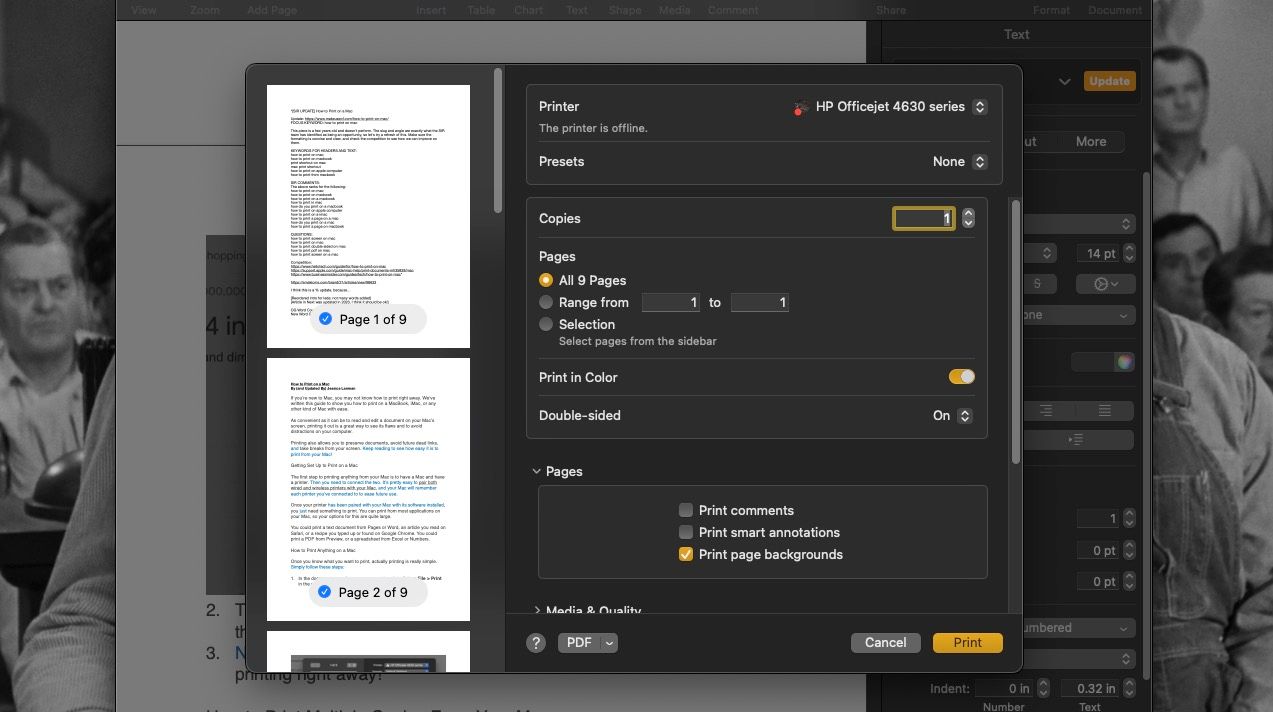Enable the Print comments checkbox
1273x712 pixels.
(x=686, y=510)
